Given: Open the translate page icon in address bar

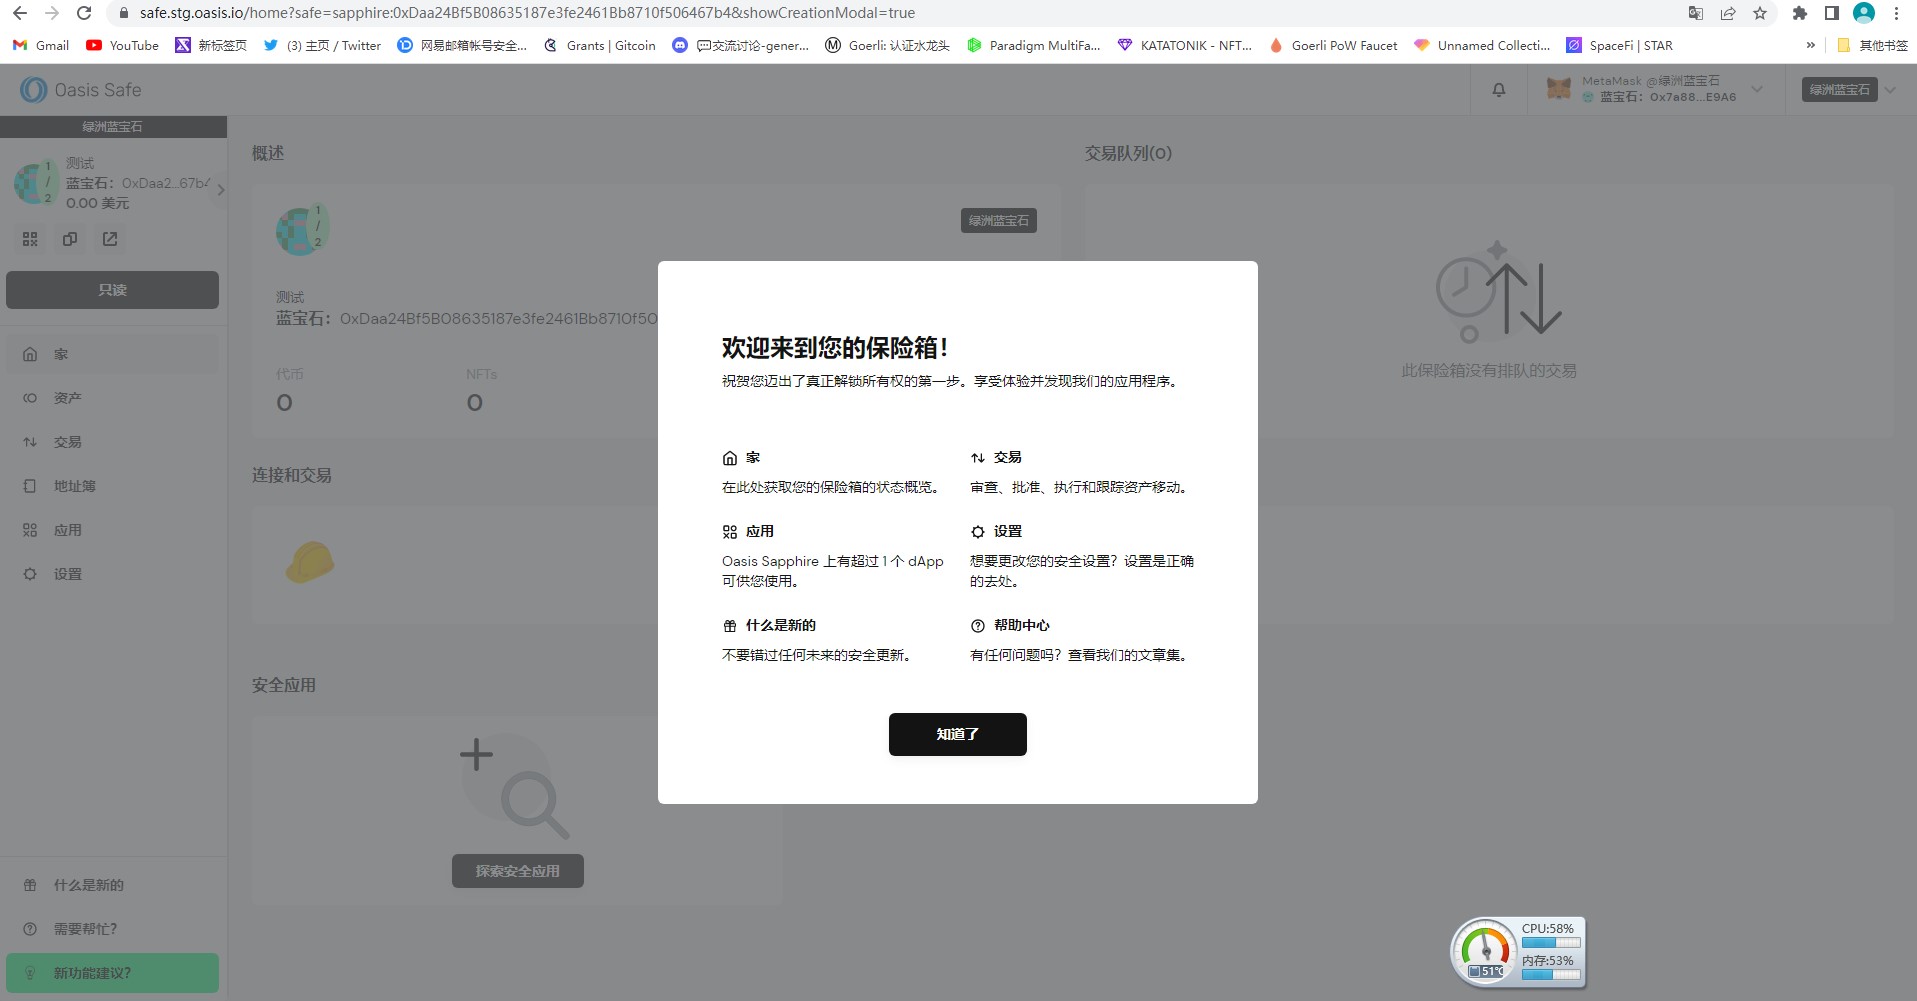Looking at the screenshot, I should pyautogui.click(x=1695, y=13).
